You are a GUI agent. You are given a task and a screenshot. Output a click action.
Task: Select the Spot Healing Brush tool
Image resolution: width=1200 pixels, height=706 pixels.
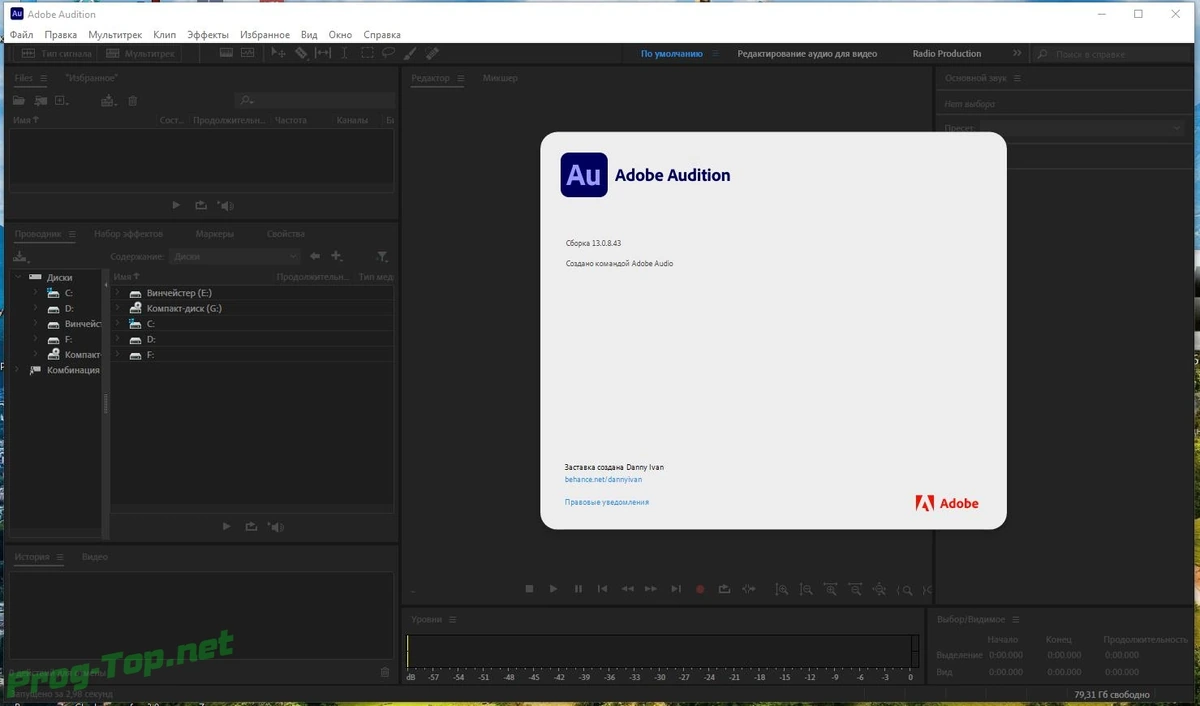[432, 53]
